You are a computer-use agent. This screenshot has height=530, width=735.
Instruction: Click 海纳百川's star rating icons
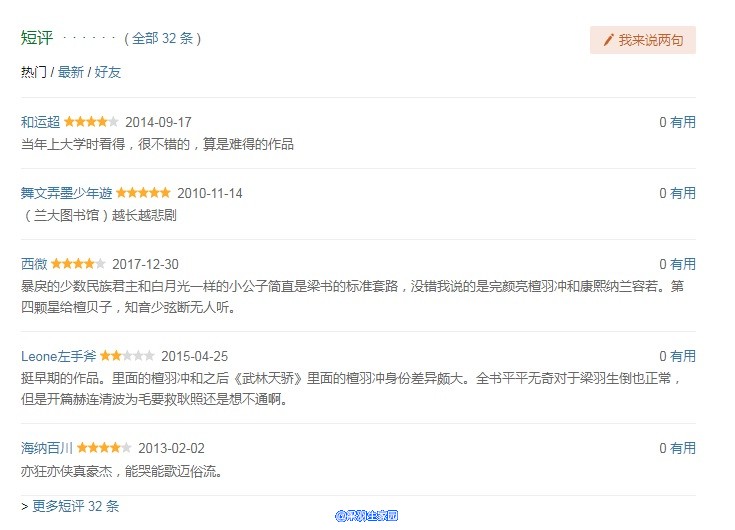(104, 448)
